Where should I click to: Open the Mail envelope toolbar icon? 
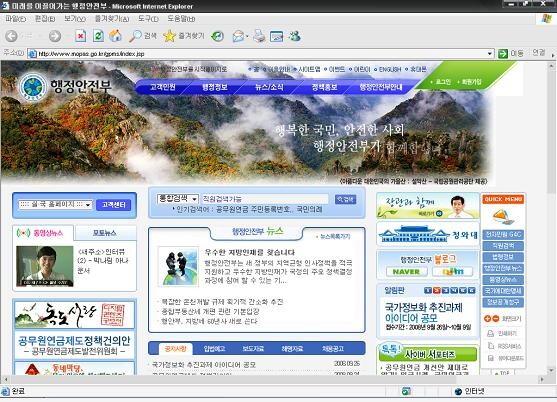239,36
